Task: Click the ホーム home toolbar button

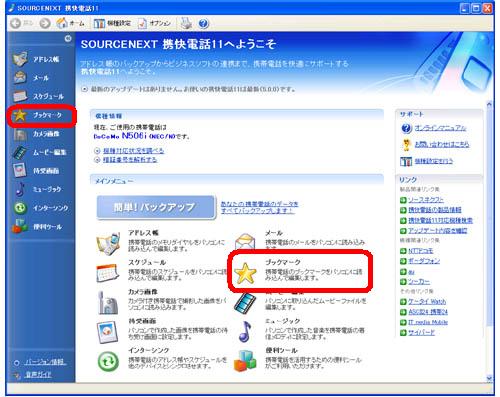Action: click(x=70, y=23)
